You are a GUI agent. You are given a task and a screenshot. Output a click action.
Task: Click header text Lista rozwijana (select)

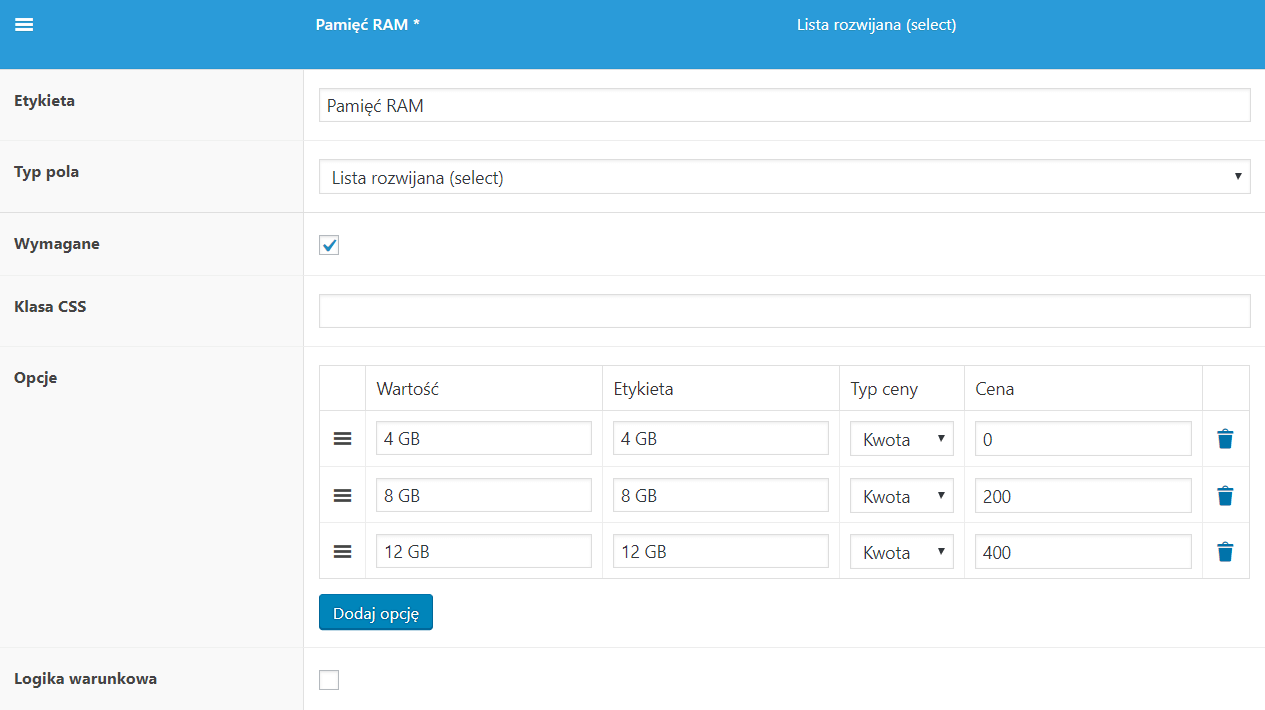pyautogui.click(x=877, y=25)
